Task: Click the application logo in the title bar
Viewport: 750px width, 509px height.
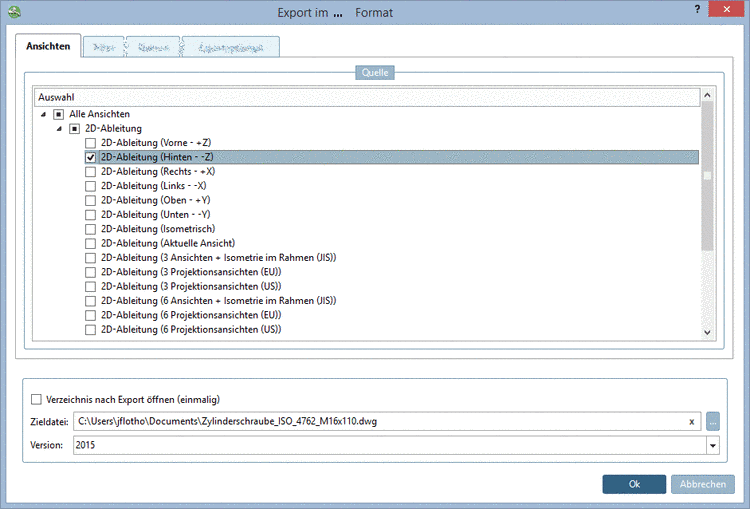Action: tap(15, 11)
